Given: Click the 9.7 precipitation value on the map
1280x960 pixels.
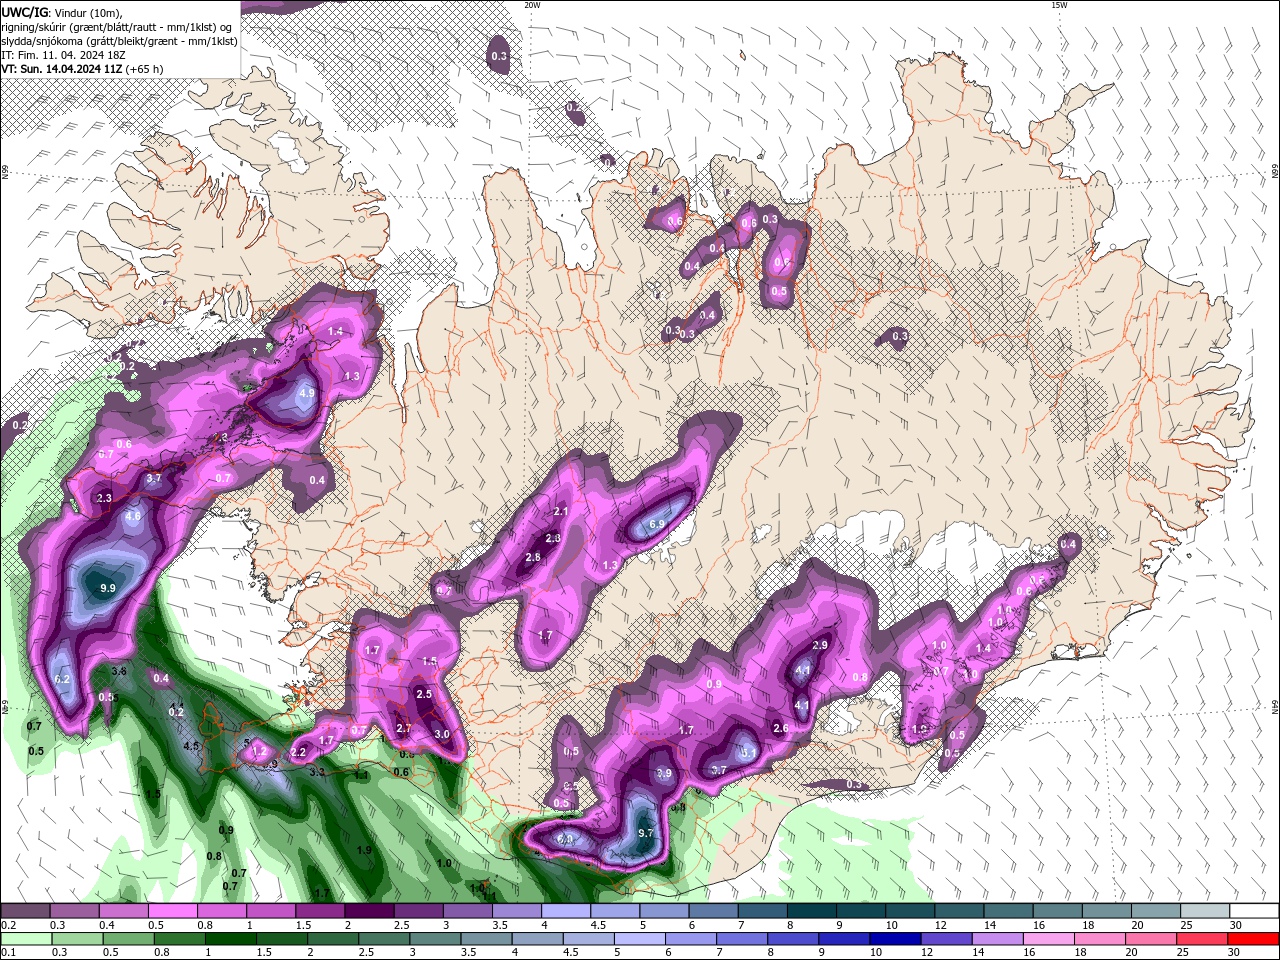Looking at the screenshot, I should 645,833.
